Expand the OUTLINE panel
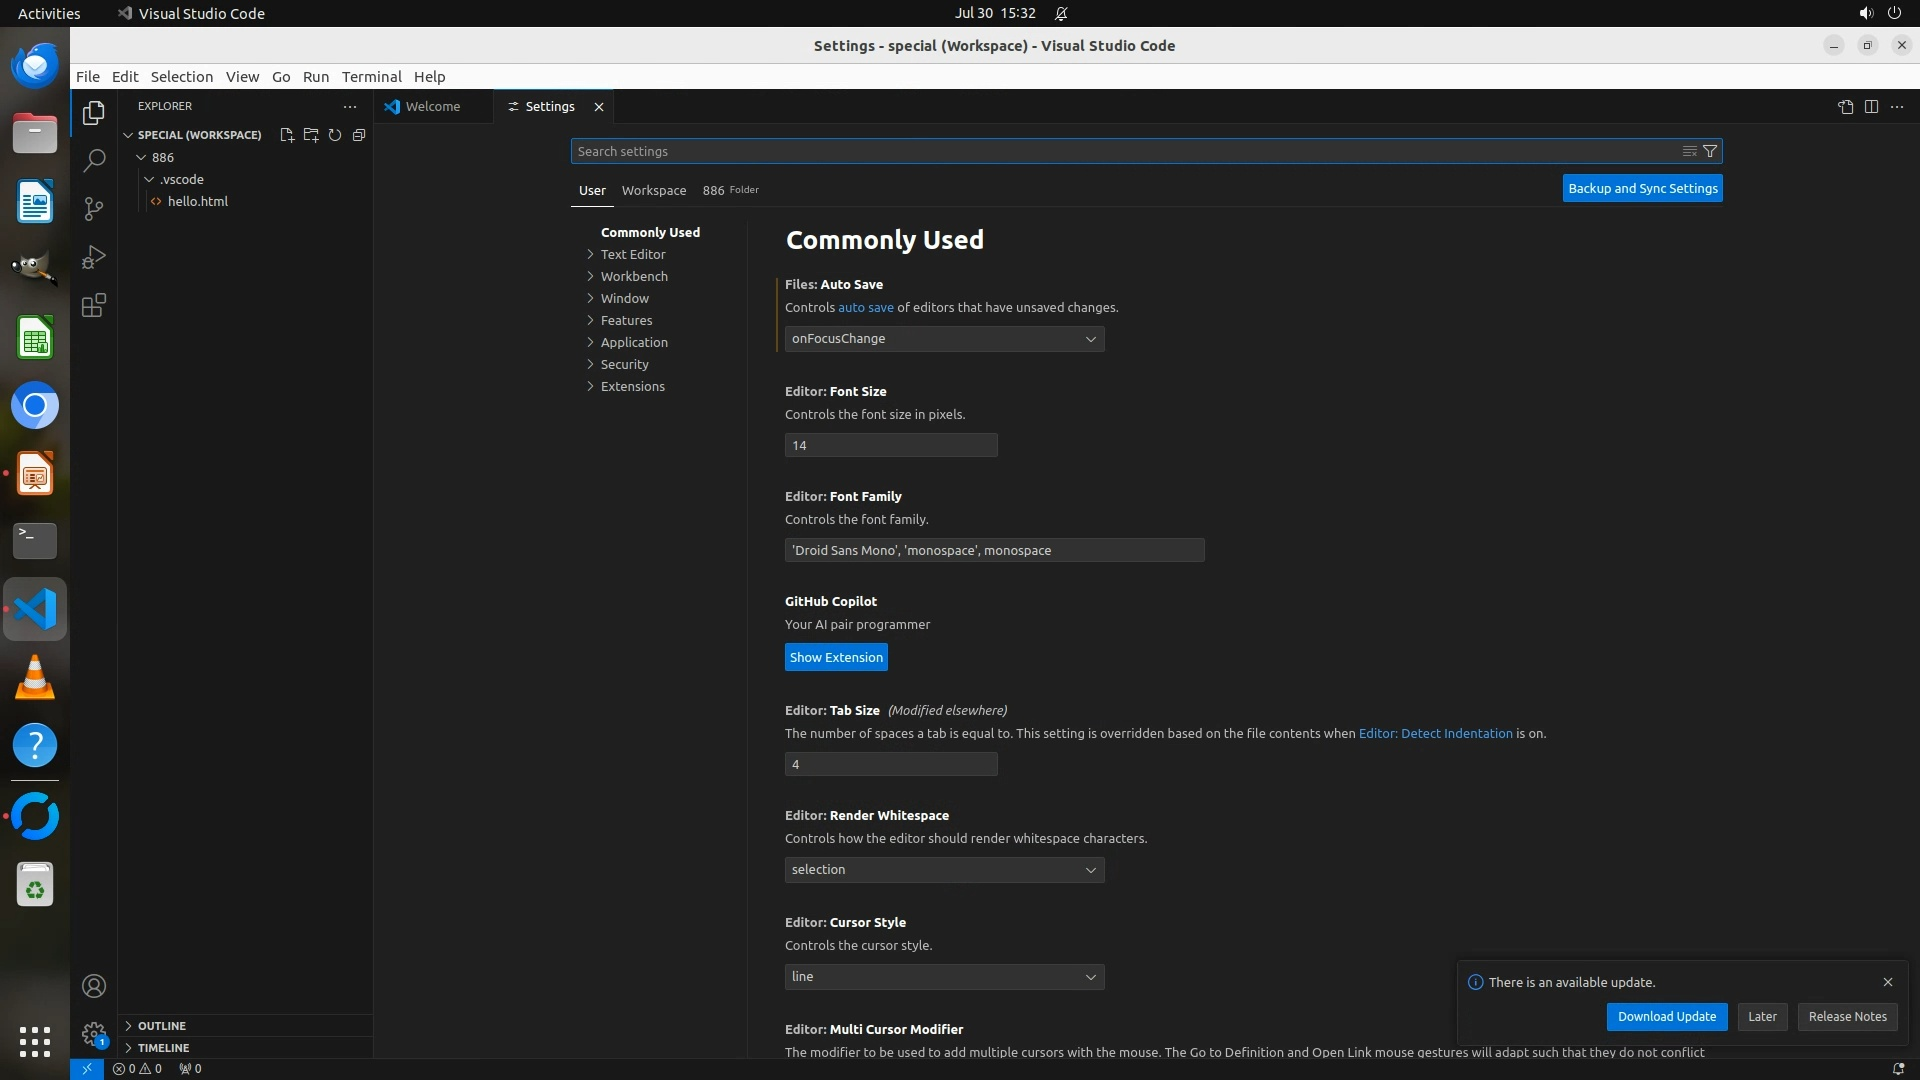 point(162,1026)
